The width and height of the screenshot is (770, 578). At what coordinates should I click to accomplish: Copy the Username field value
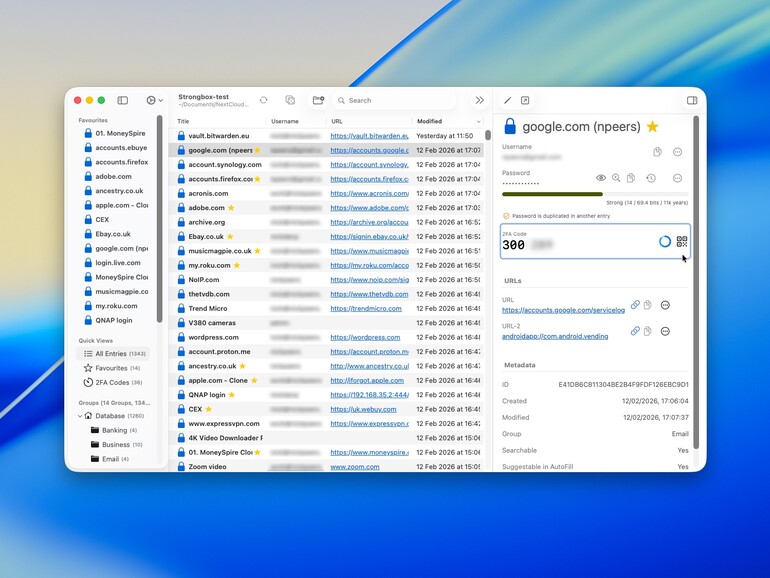coord(657,152)
